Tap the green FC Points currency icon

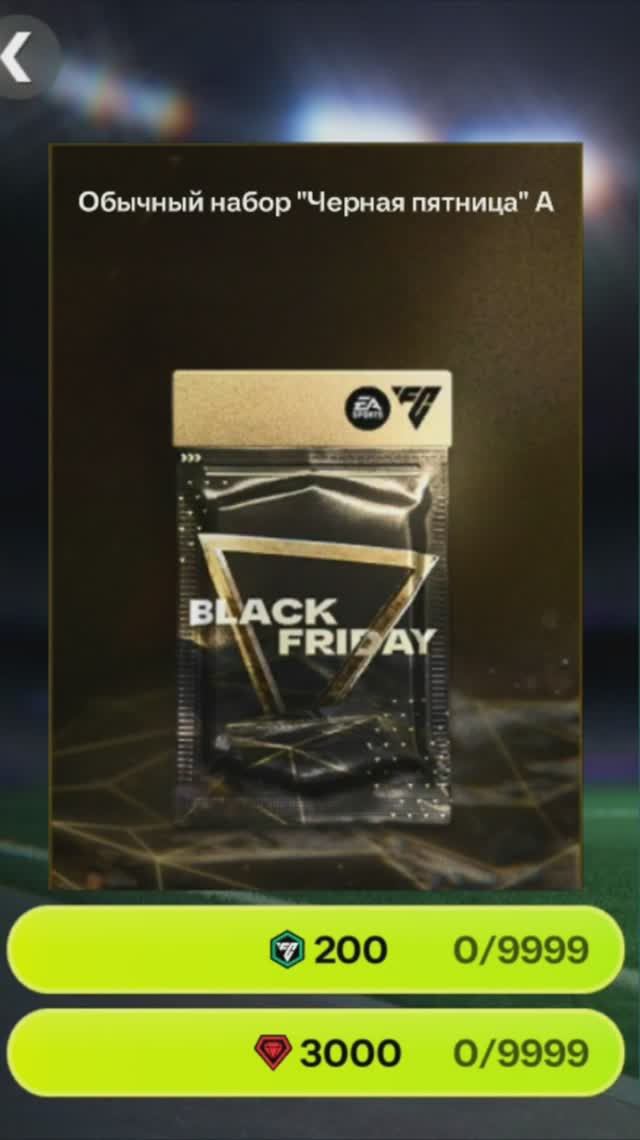tap(289, 950)
